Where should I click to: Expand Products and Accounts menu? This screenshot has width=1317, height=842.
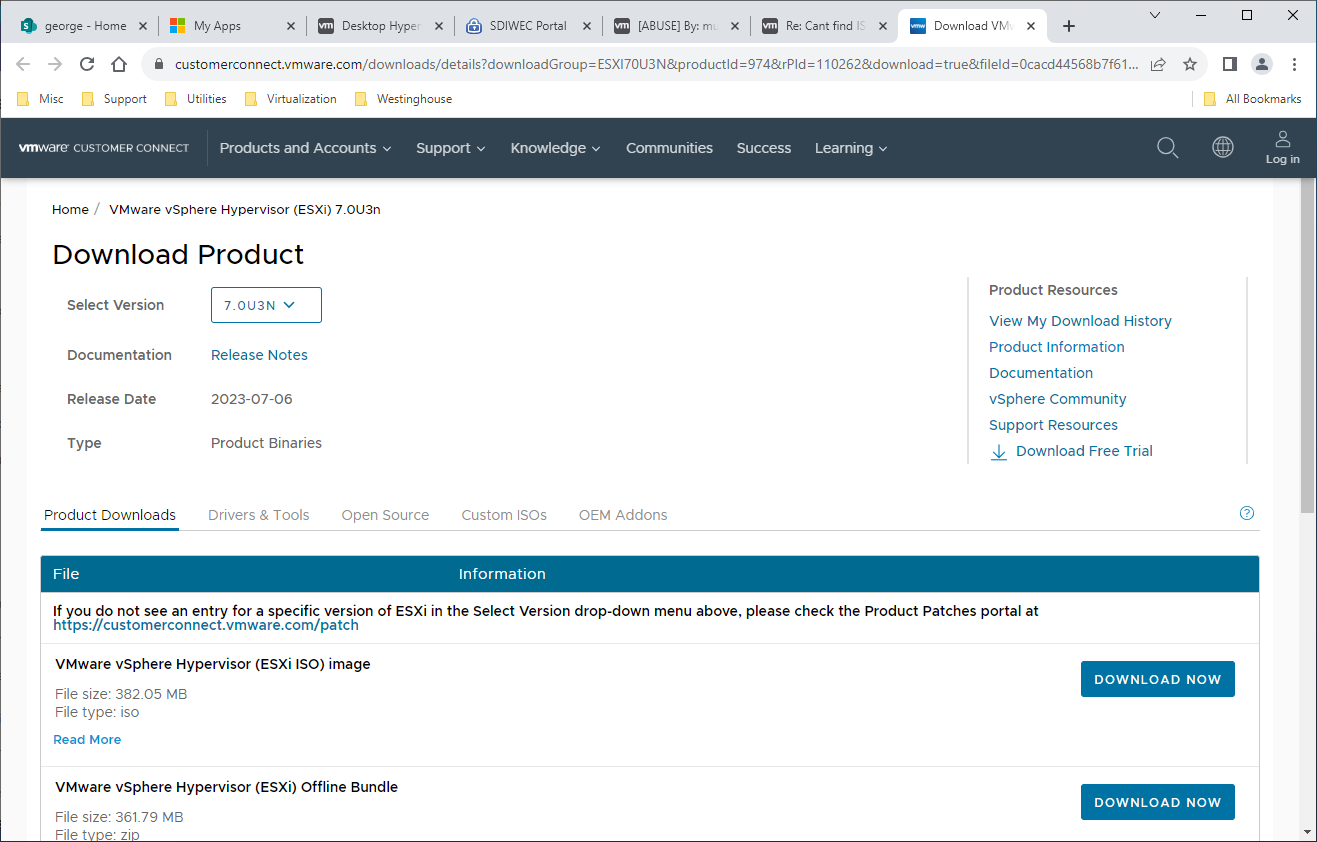(x=305, y=148)
